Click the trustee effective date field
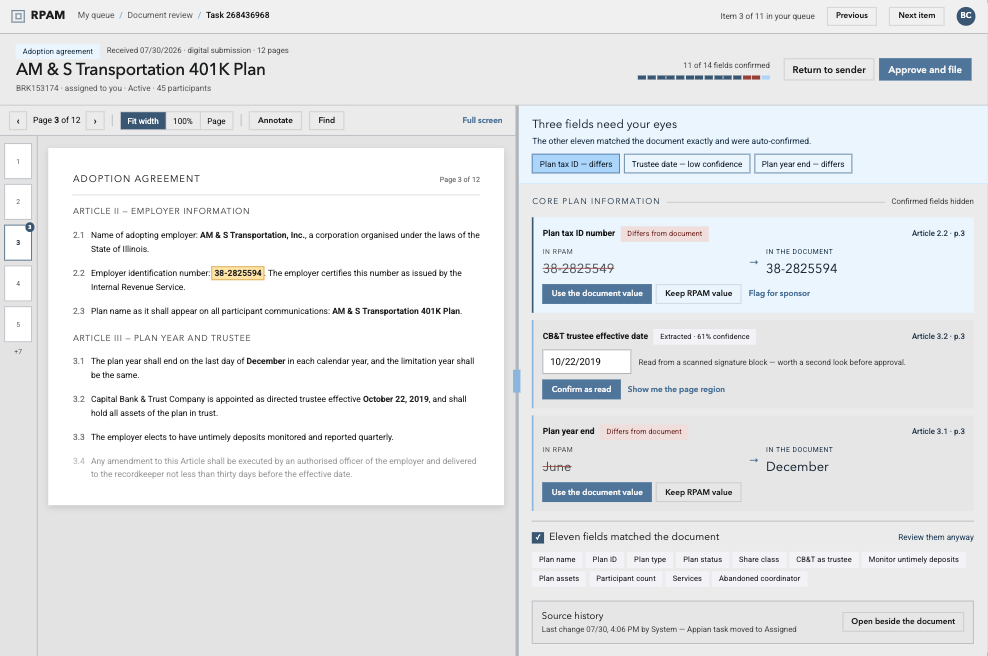This screenshot has height=656, width=988. click(587, 362)
